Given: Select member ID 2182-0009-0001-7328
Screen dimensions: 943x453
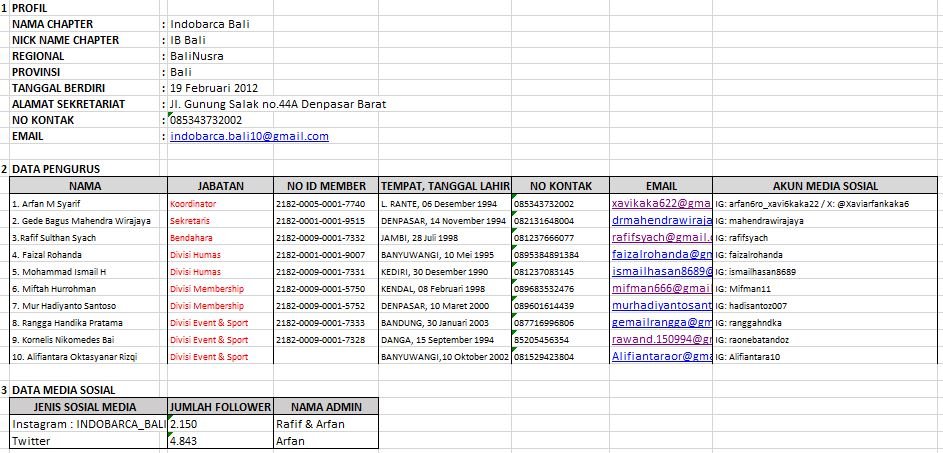Looking at the screenshot, I should [326, 339].
